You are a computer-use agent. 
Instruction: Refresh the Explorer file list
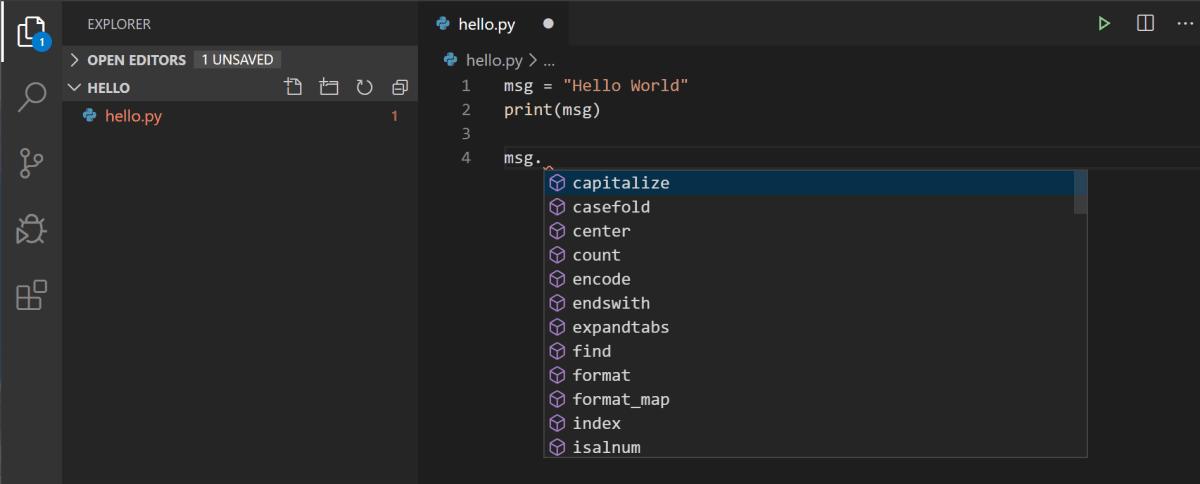point(364,87)
